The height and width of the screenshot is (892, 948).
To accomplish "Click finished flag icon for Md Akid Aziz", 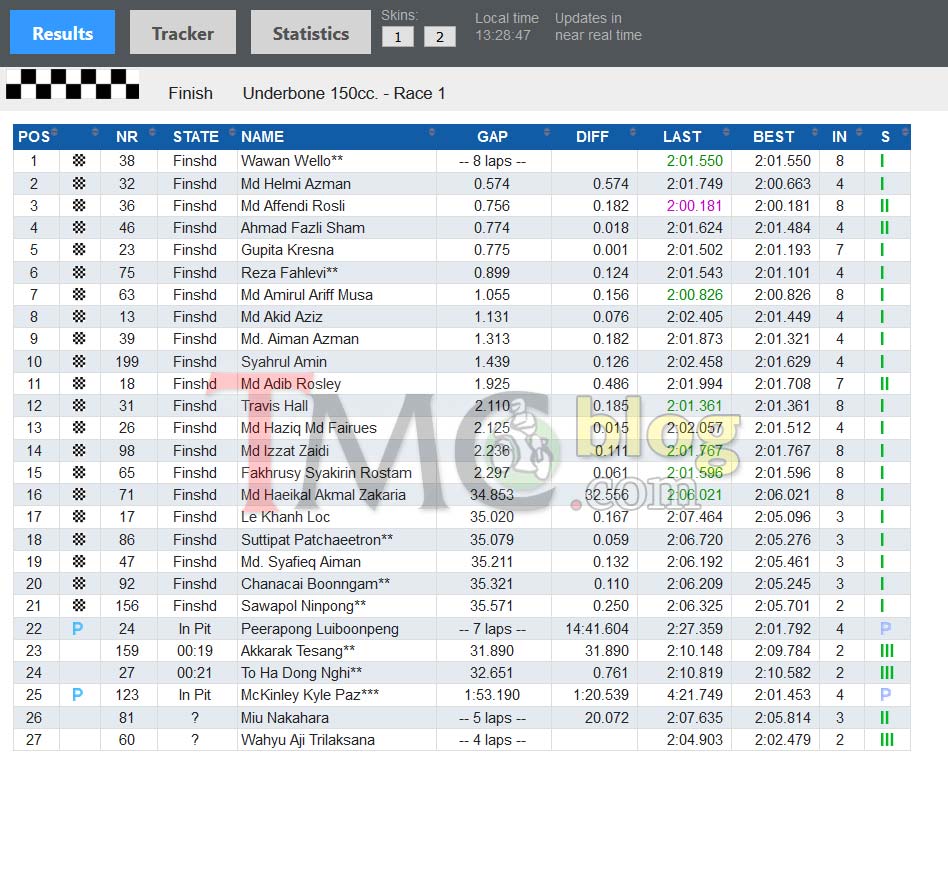I will (79, 316).
